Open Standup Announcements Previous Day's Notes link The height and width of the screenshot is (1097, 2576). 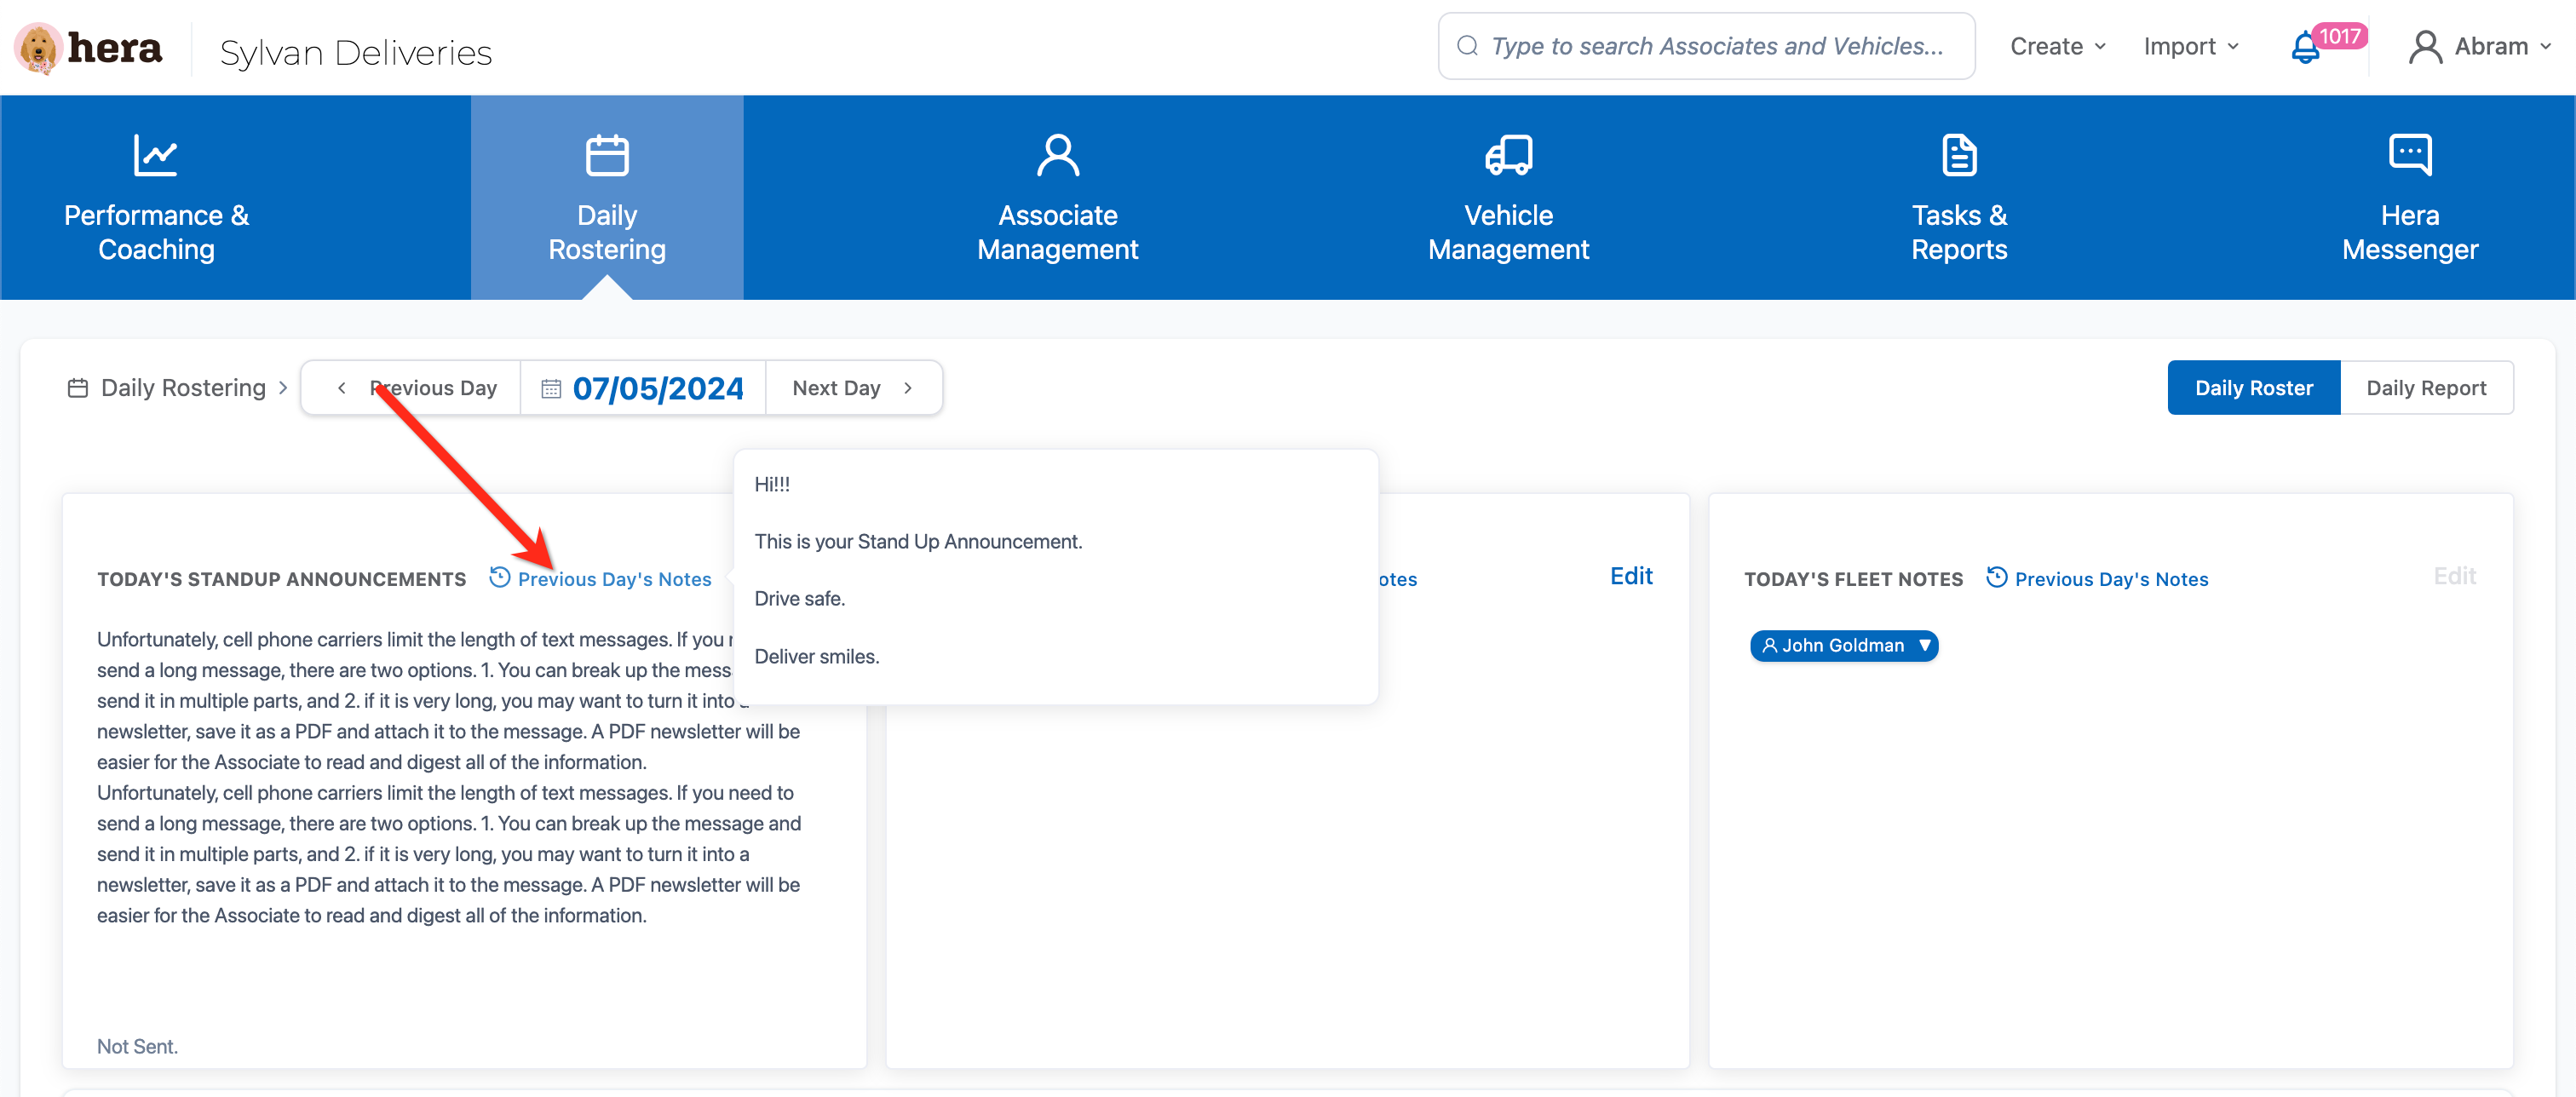tap(613, 579)
